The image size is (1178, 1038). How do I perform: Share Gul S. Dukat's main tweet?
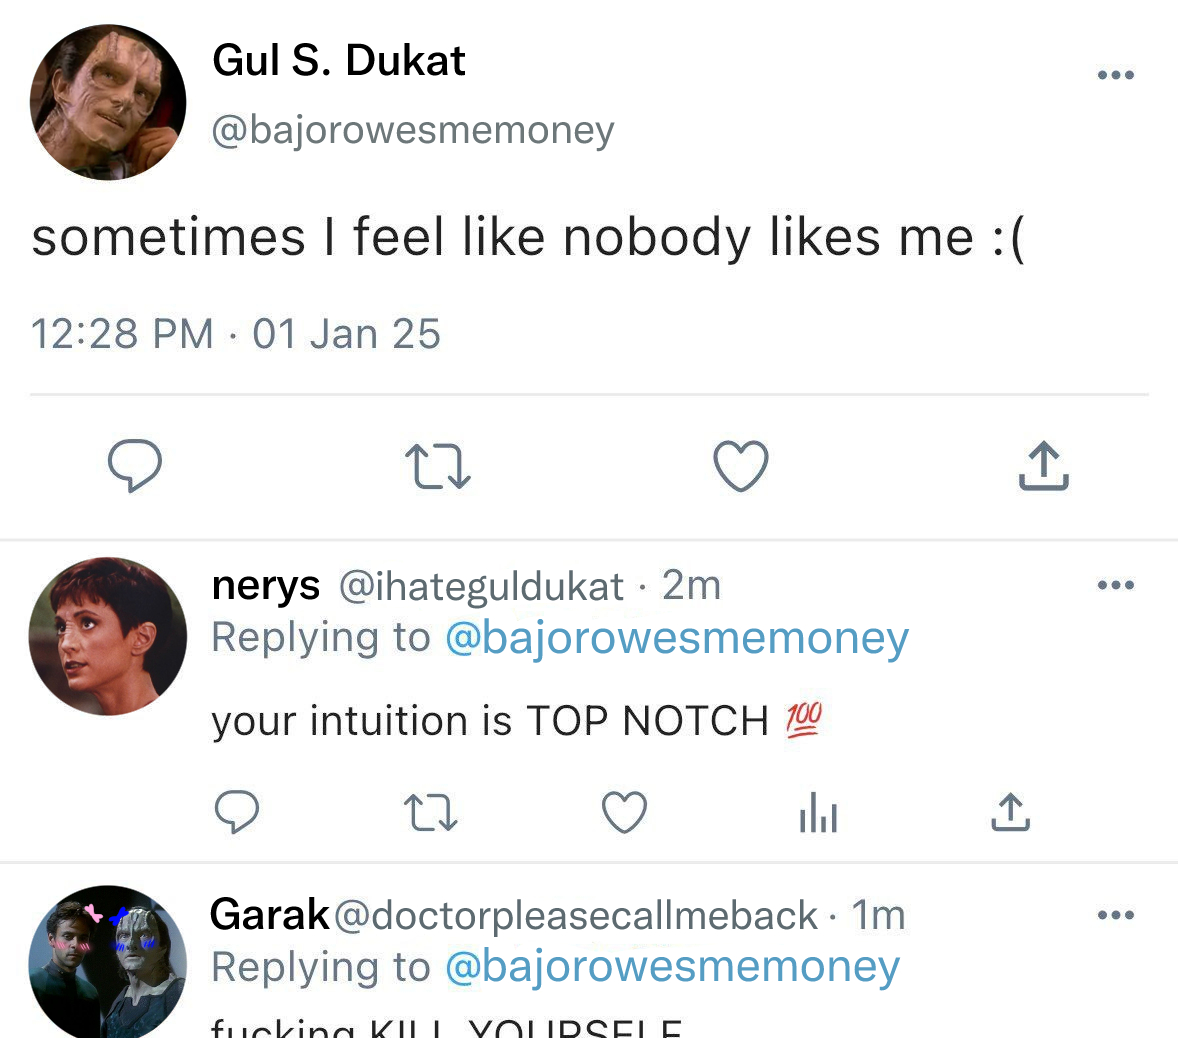[1043, 466]
